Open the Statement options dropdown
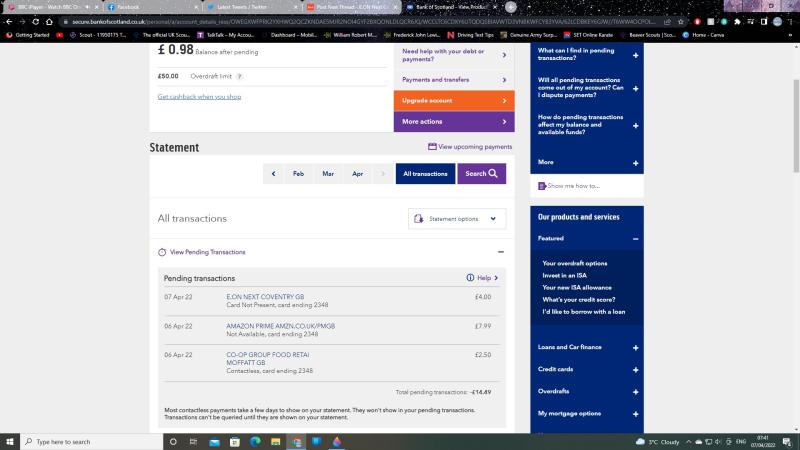Screen dimensions: 800x450 click(x=457, y=218)
